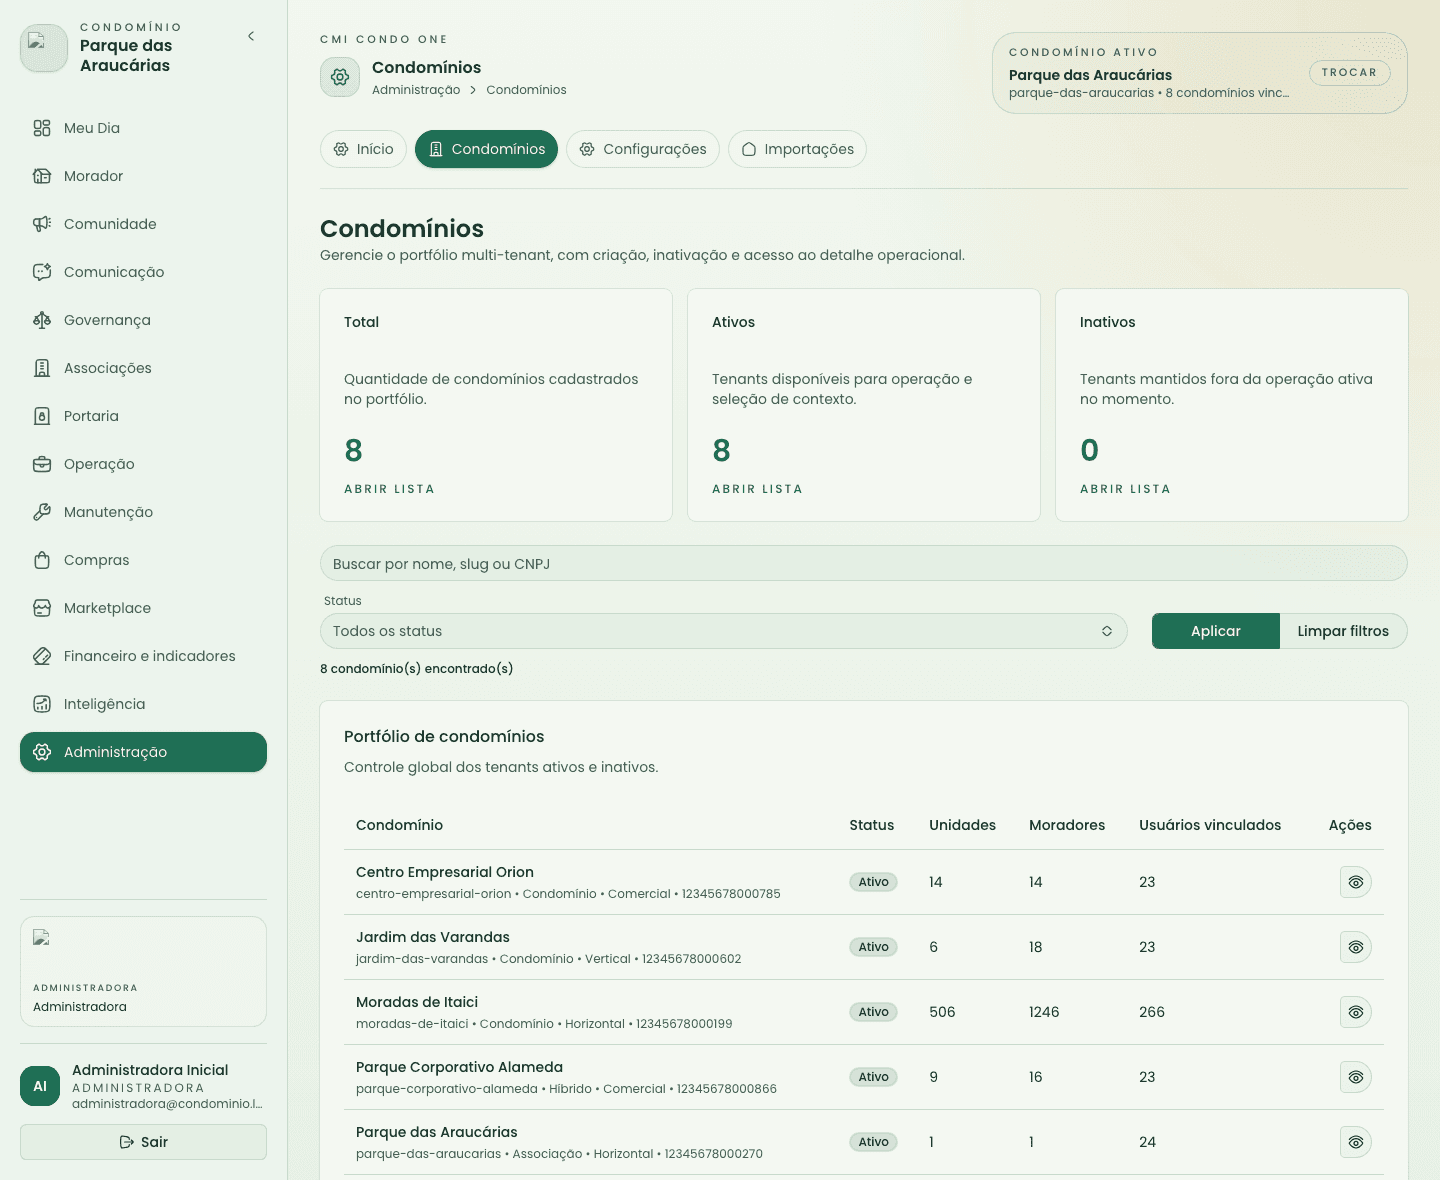
Task: Open the Marketplace section
Action: tap(143, 608)
